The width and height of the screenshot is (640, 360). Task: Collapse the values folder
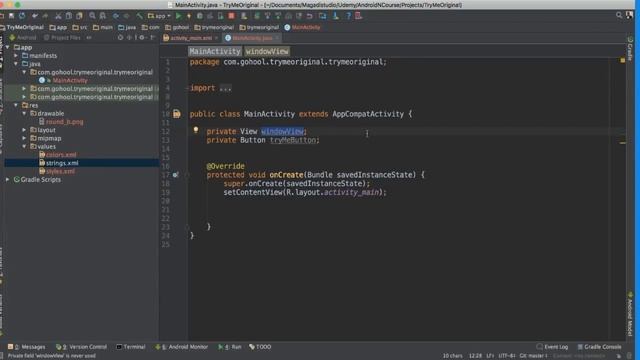pos(24,147)
